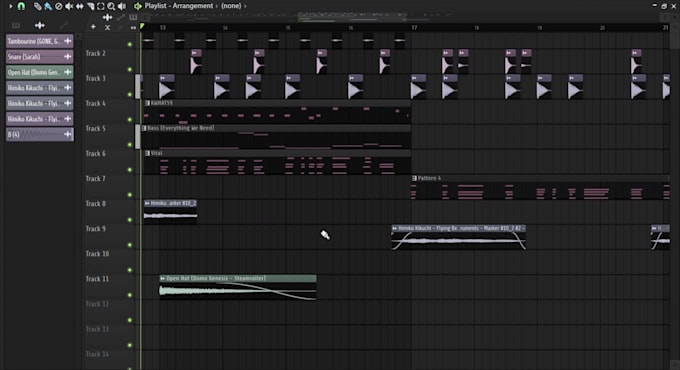Click the plus add-track icon
The width and height of the screenshot is (680, 370).
(x=93, y=27)
